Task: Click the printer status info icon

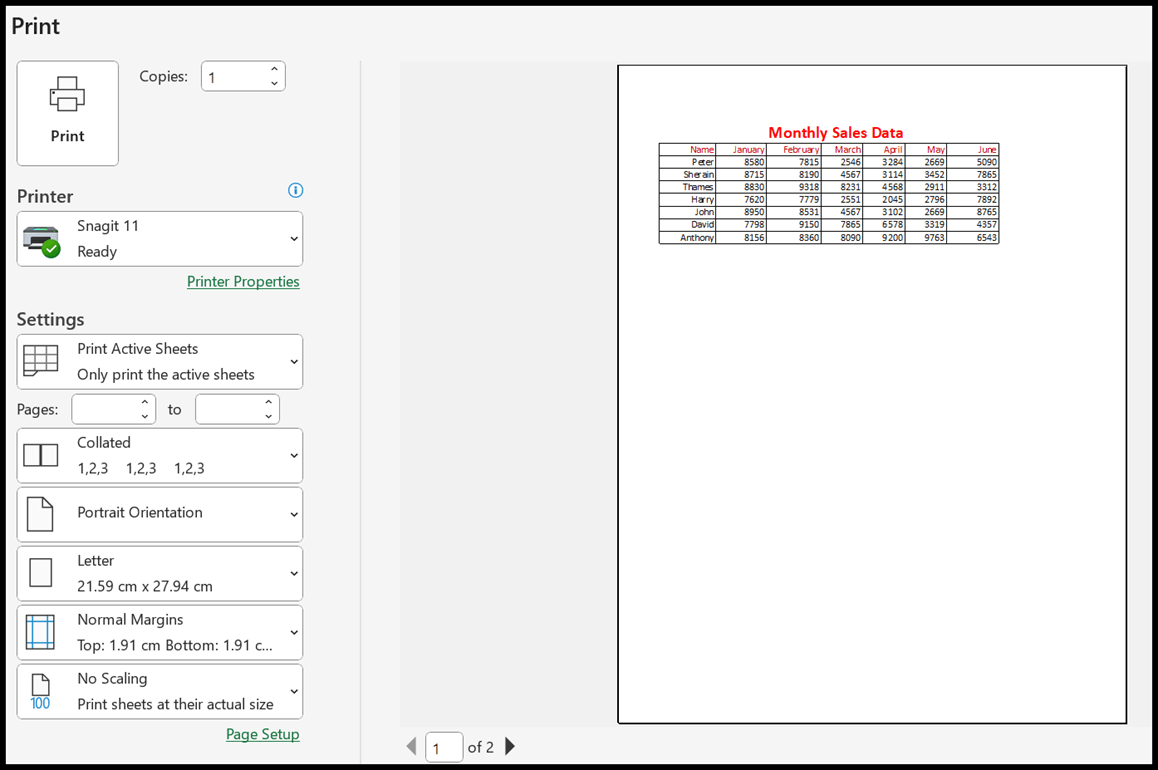Action: [295, 190]
